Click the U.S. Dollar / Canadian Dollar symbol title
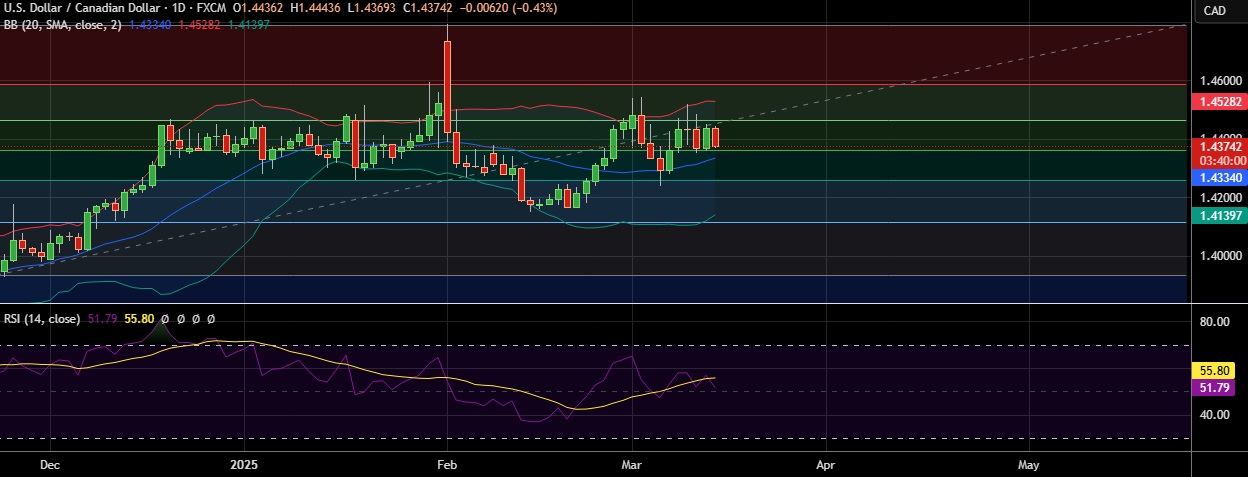This screenshot has height=477, width=1248. point(81,8)
